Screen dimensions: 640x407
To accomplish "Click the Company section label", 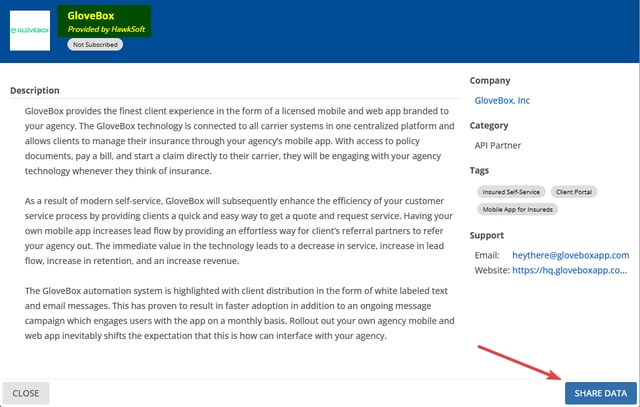I will 490,80.
